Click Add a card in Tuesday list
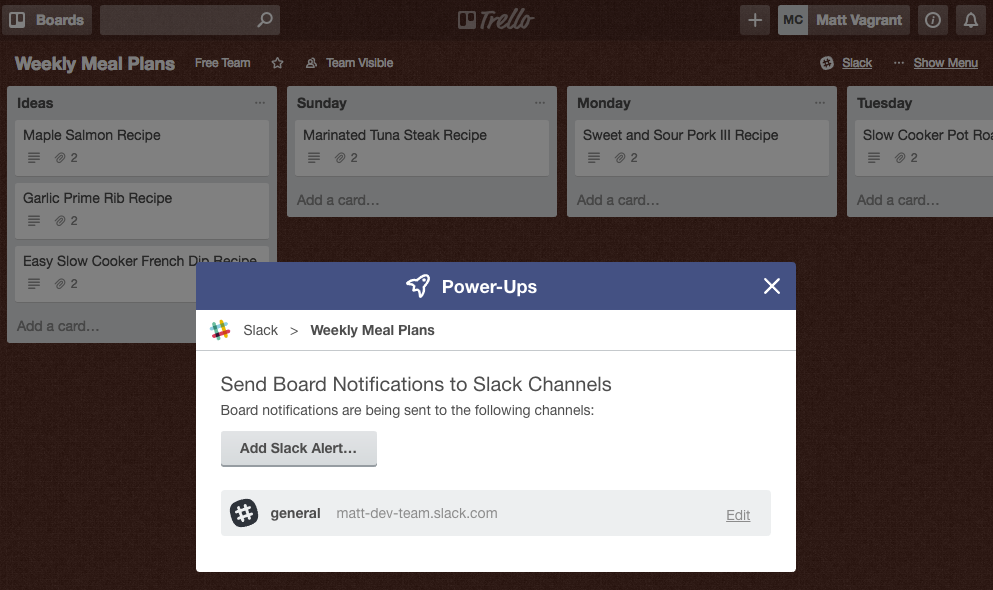This screenshot has width=993, height=590. 898,200
